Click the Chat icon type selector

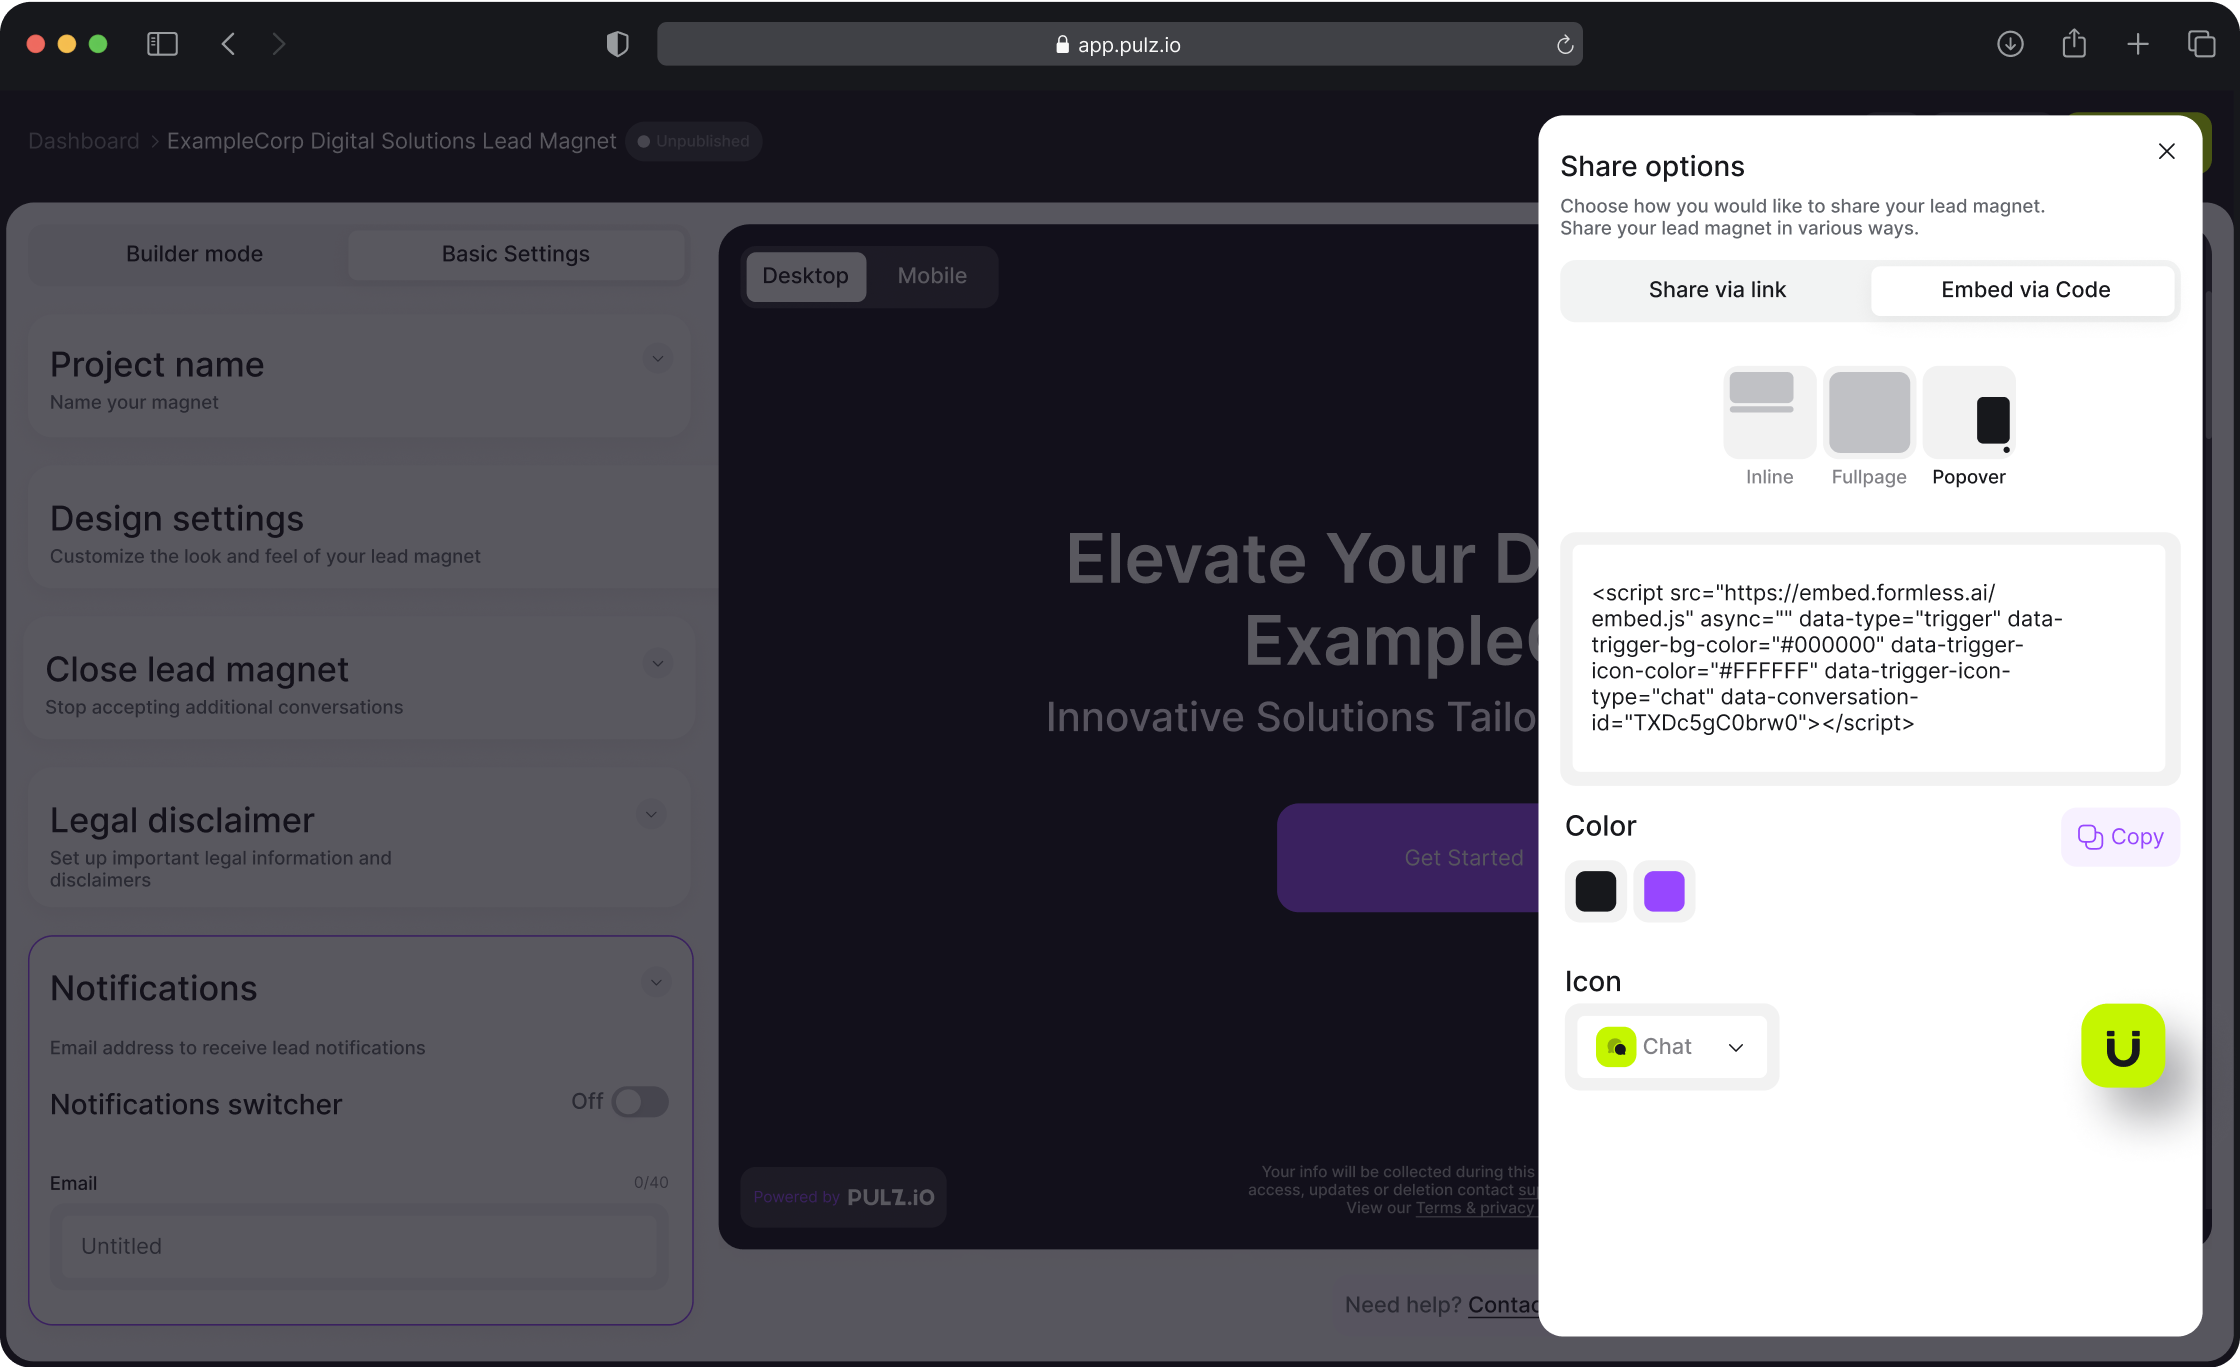pos(1670,1045)
